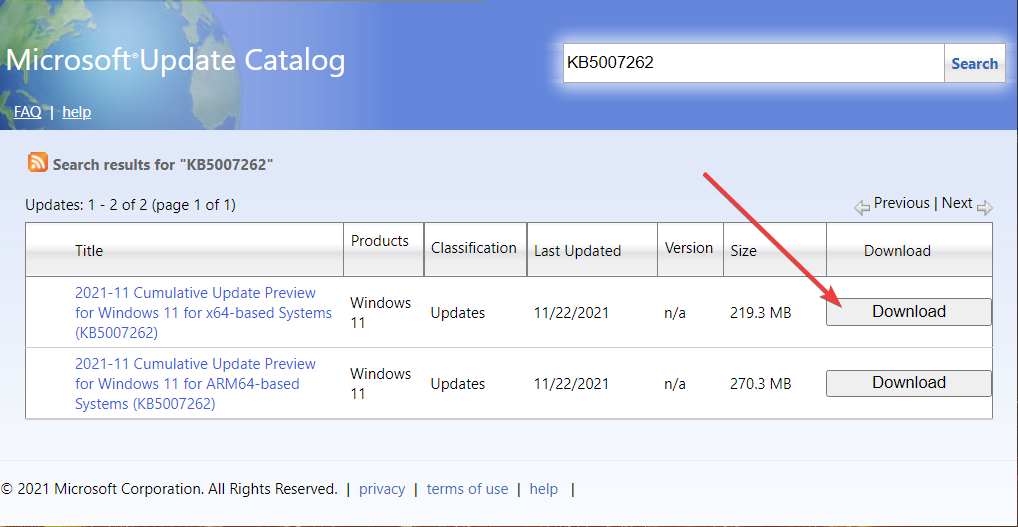Sort results by the Size column

point(743,251)
